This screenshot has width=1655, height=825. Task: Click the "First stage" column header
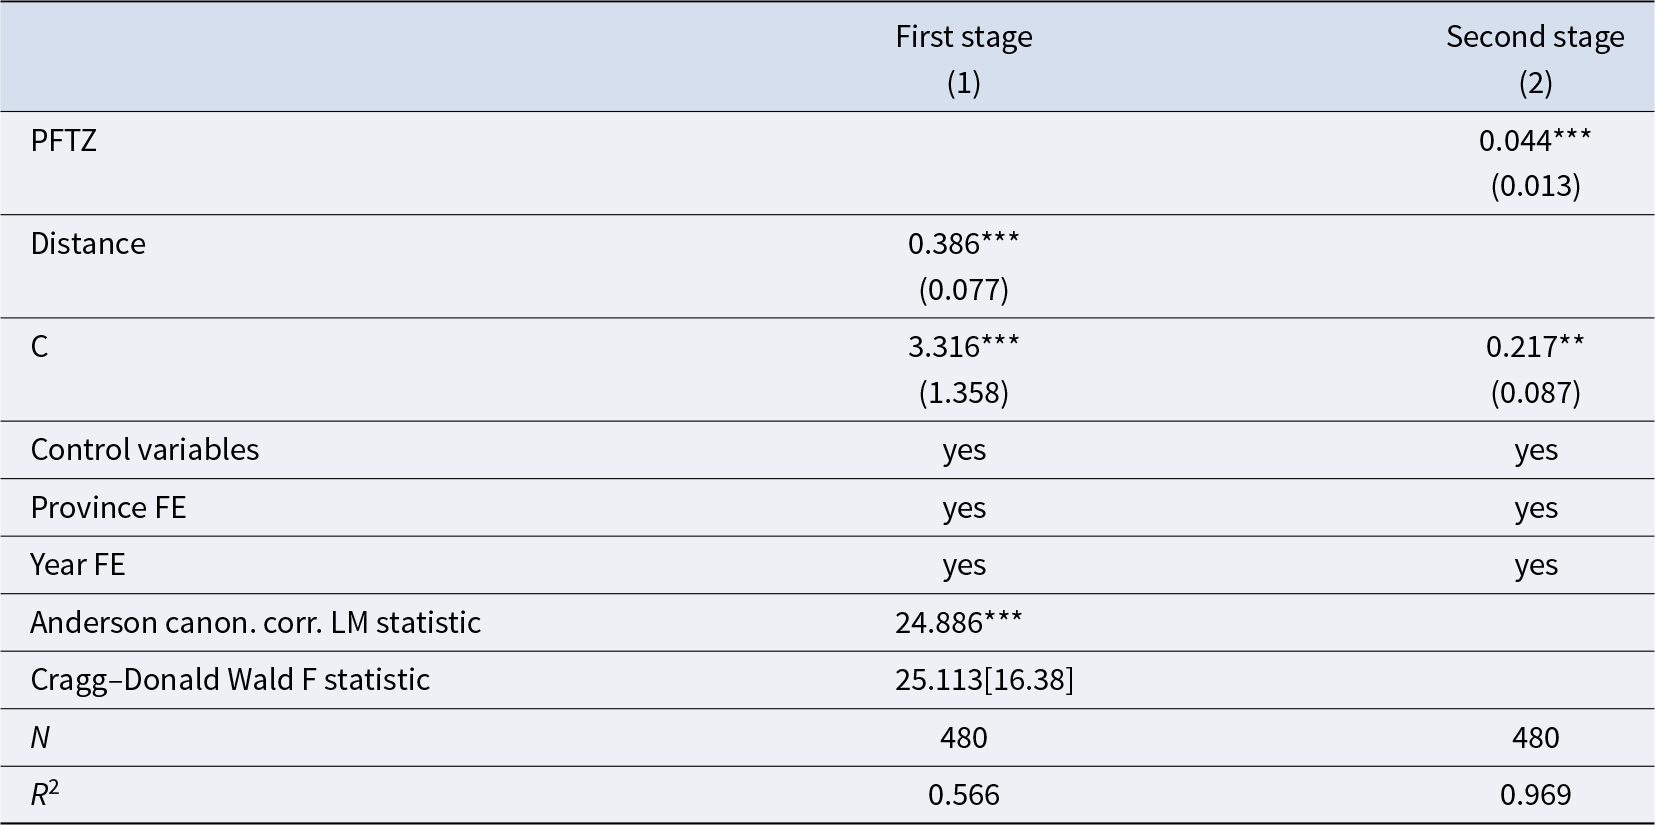(x=963, y=37)
